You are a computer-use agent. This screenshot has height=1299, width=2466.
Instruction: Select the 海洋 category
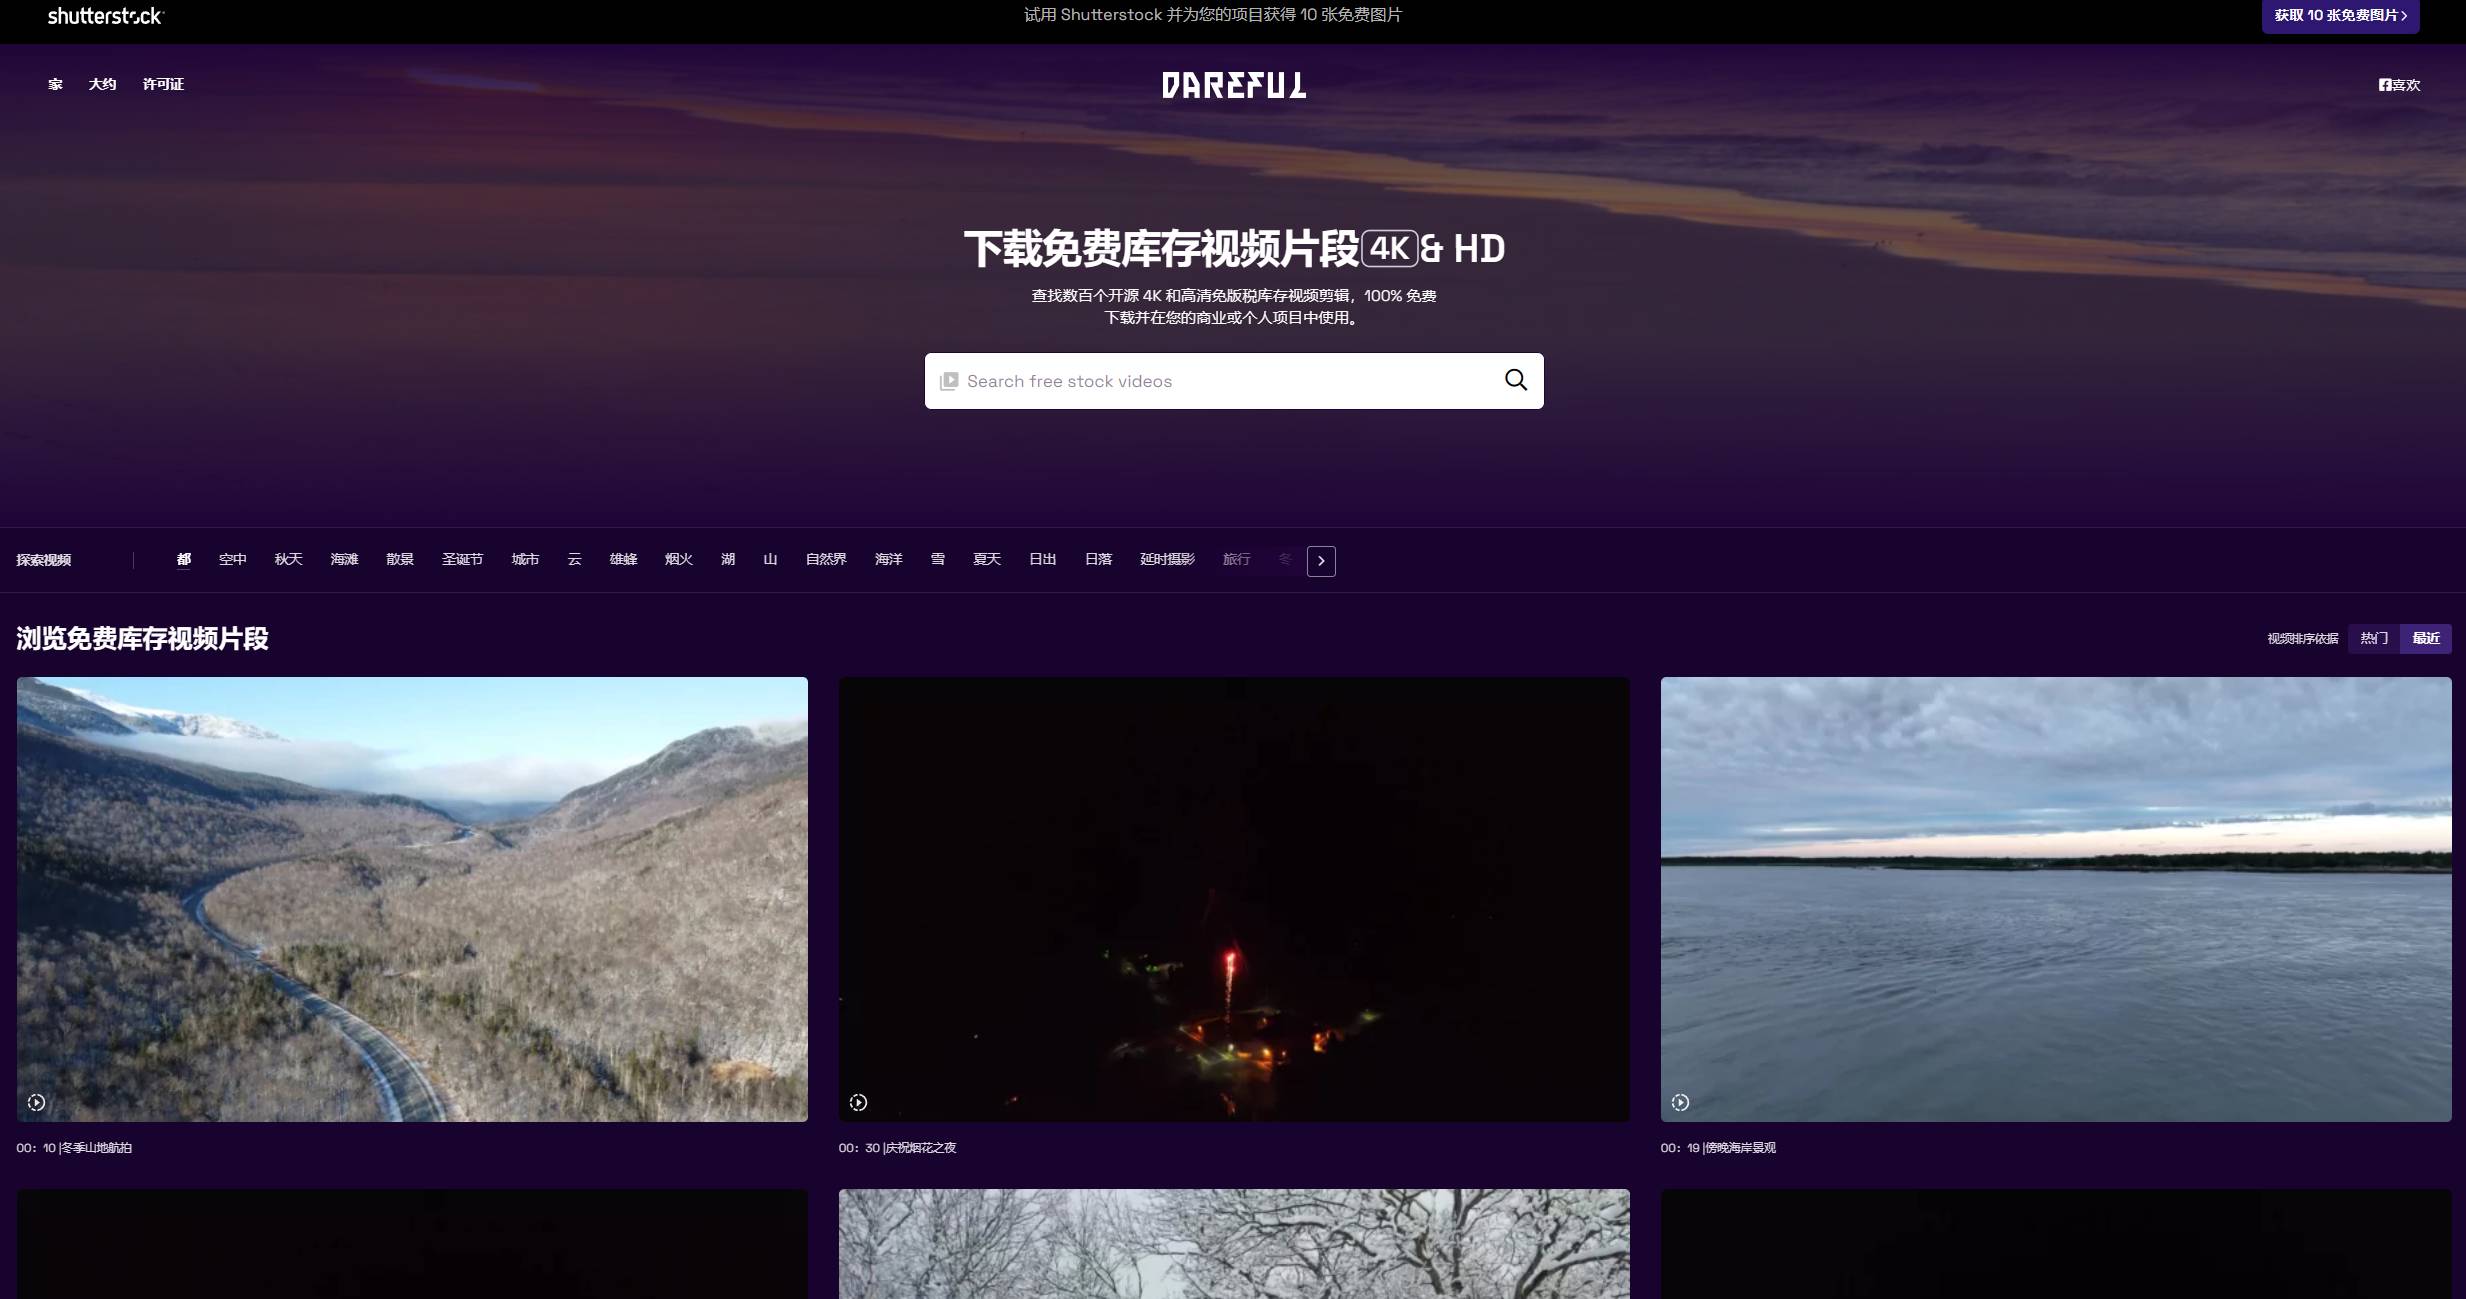click(x=889, y=559)
